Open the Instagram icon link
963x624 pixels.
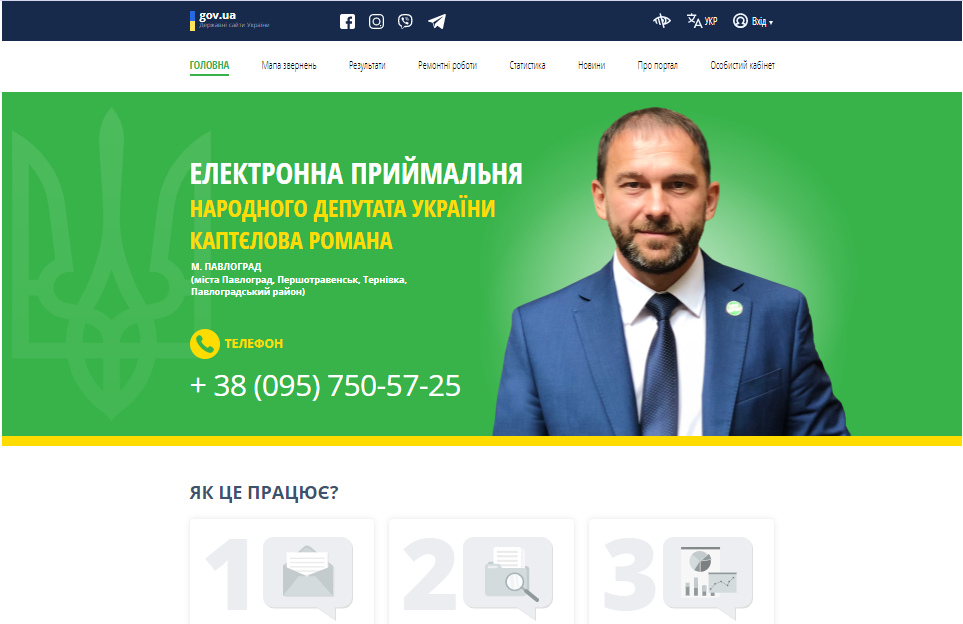point(376,21)
